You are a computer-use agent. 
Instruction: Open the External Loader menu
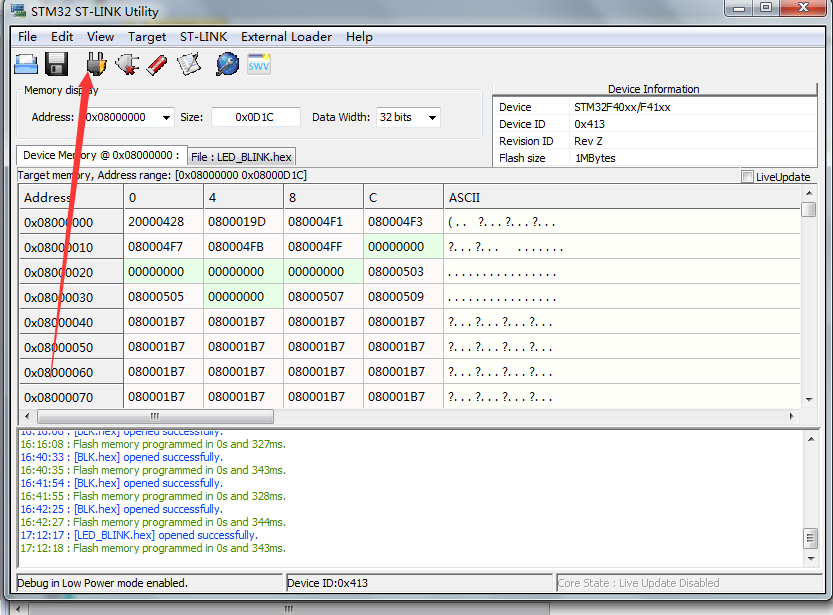pyautogui.click(x=286, y=37)
